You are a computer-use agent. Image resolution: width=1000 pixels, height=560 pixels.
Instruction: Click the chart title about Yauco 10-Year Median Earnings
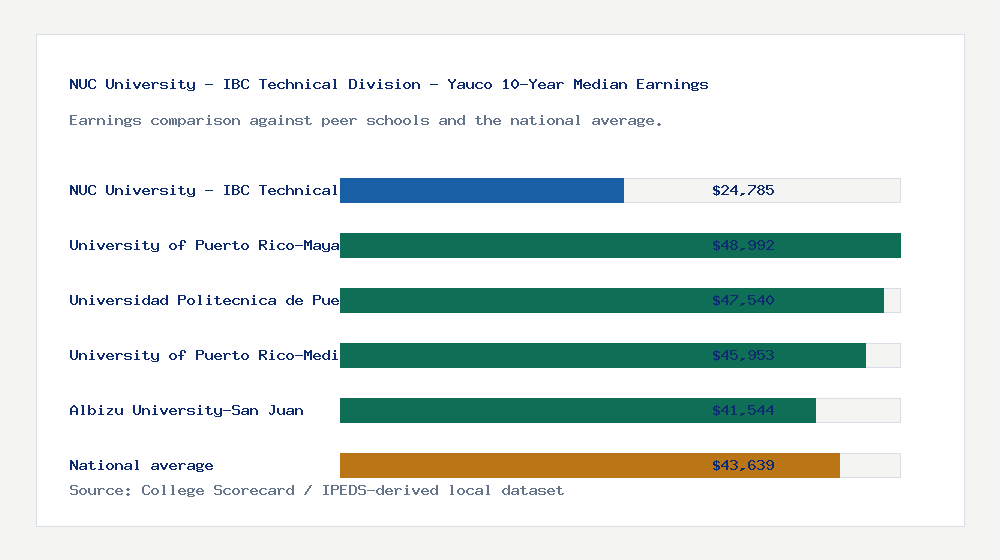[388, 84]
